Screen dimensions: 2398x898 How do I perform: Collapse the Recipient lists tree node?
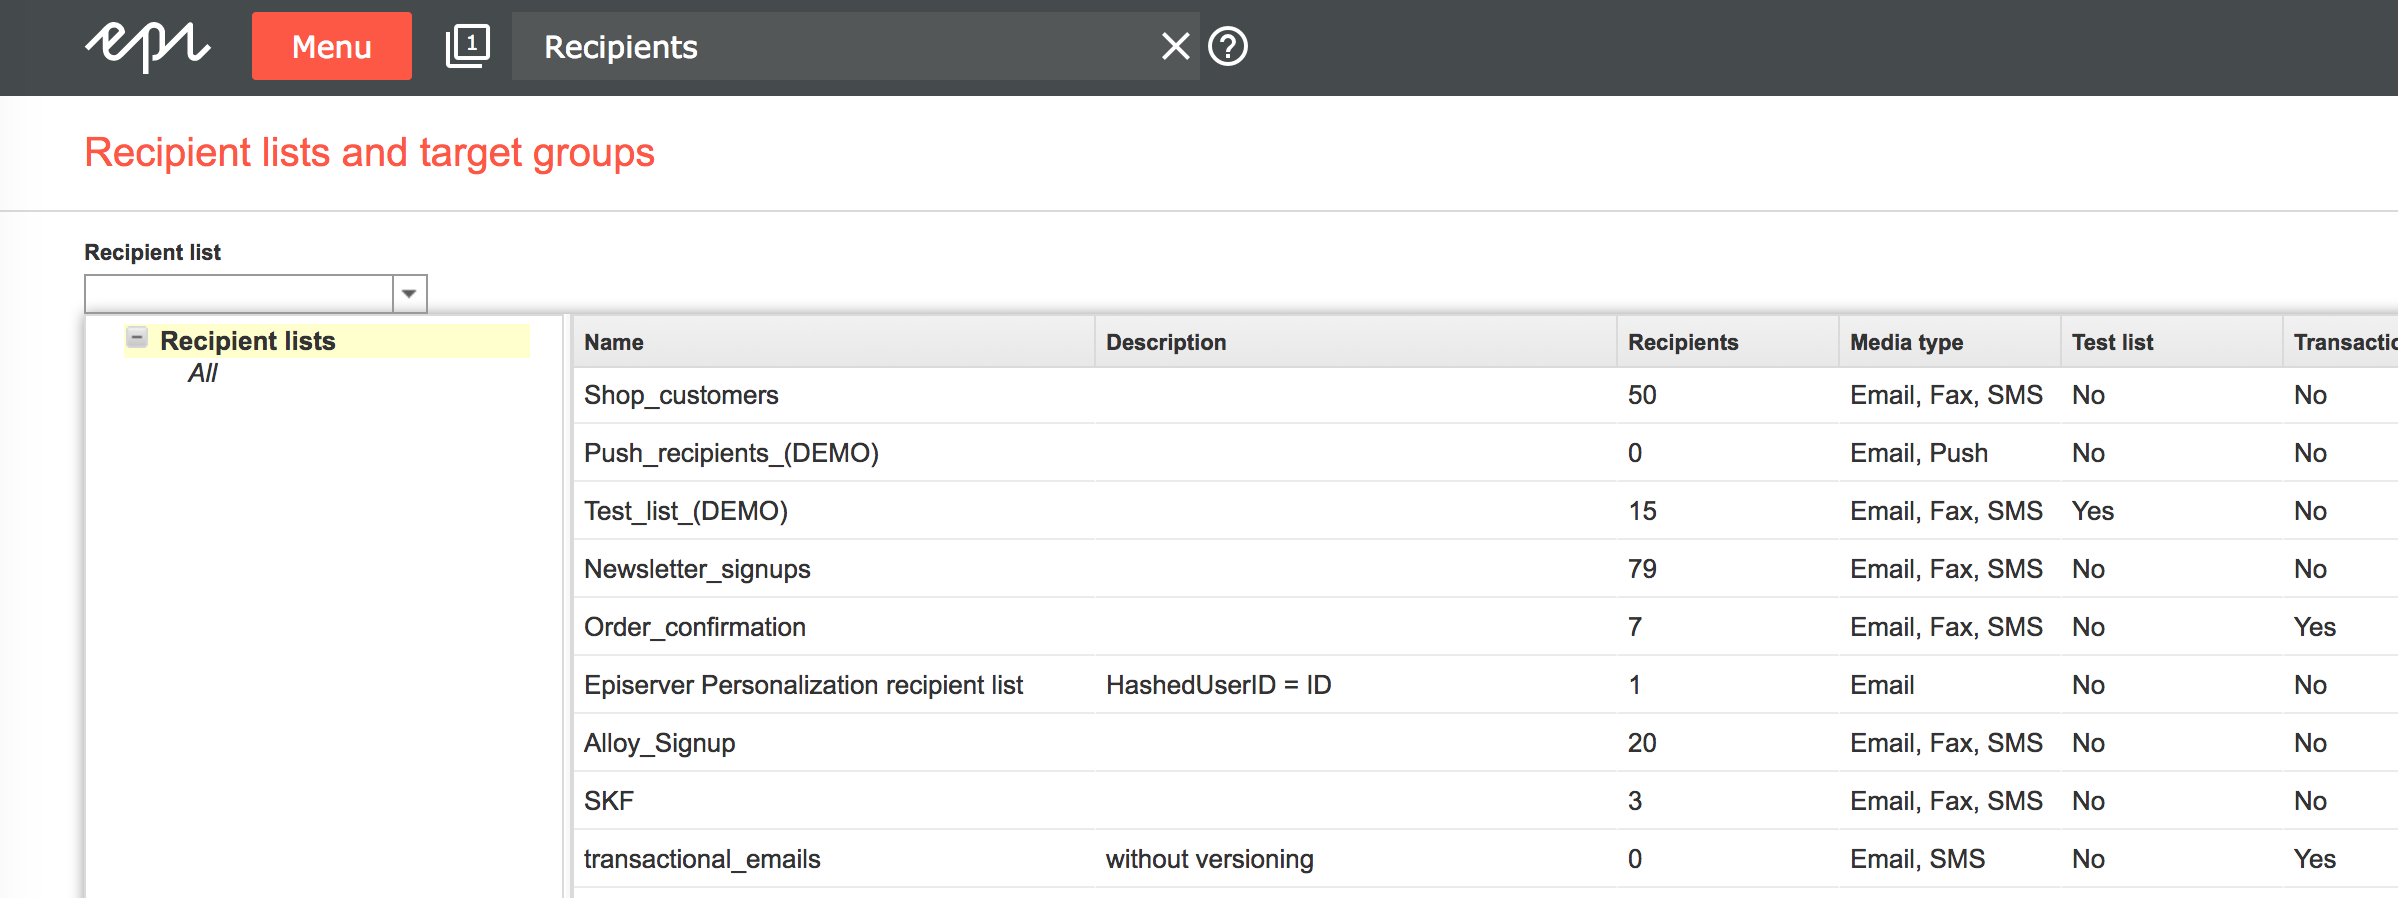pyautogui.click(x=138, y=338)
